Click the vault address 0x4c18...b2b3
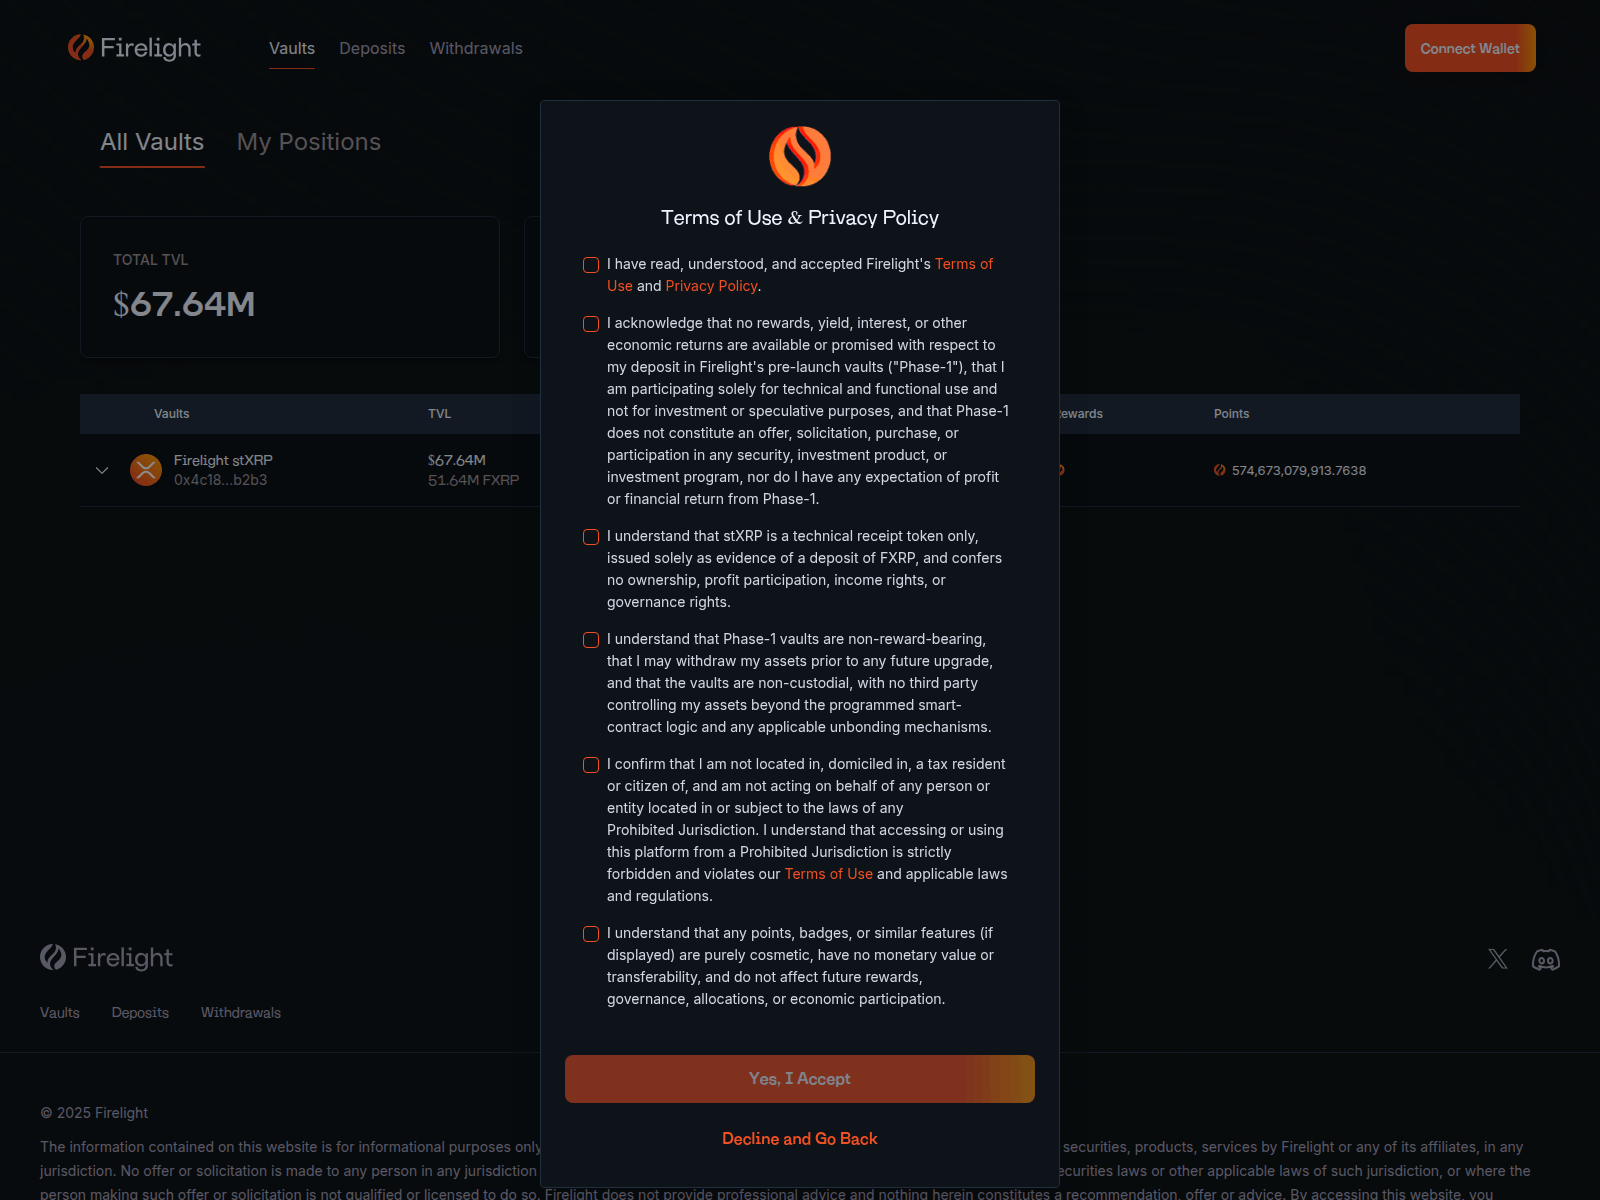 click(x=221, y=480)
